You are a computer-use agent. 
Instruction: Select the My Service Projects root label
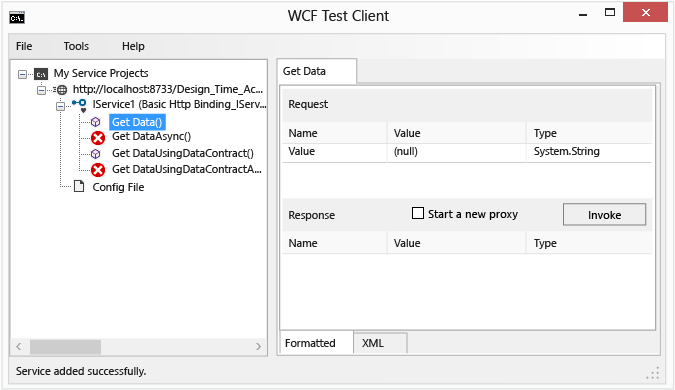click(101, 73)
